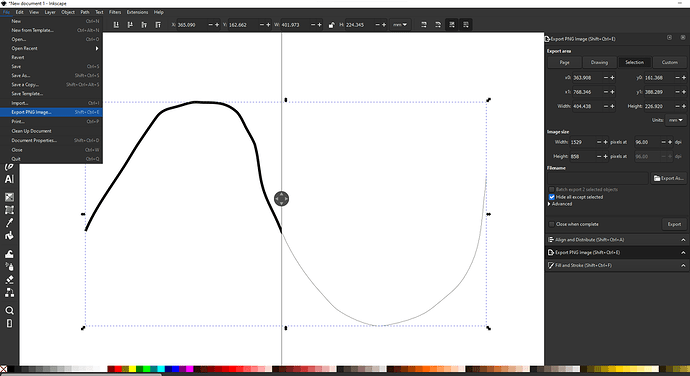
Task: Select the Mesh gradient tool
Action: tap(9, 210)
